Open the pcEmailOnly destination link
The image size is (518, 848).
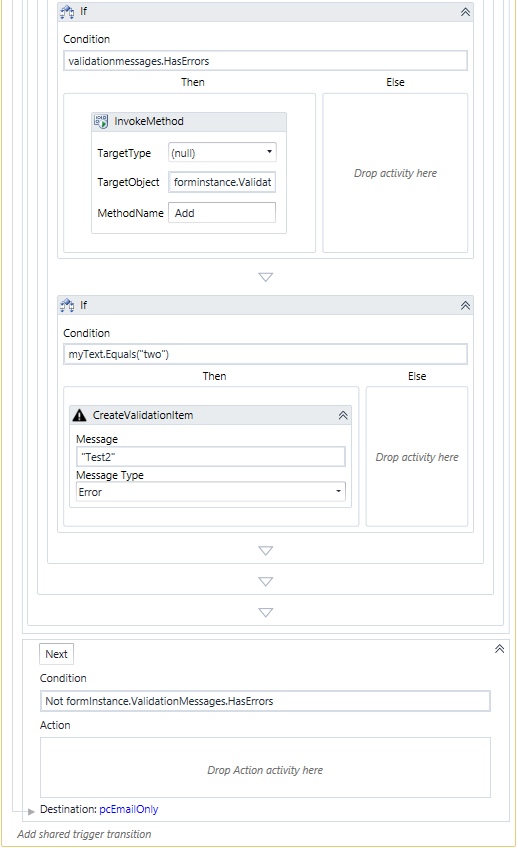click(129, 809)
